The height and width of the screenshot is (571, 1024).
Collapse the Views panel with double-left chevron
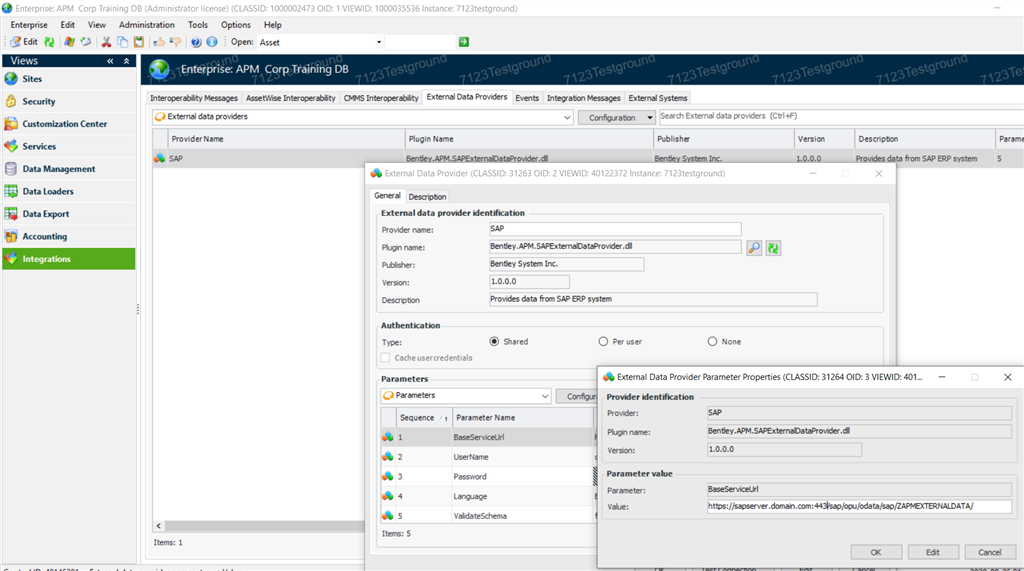tap(110, 61)
